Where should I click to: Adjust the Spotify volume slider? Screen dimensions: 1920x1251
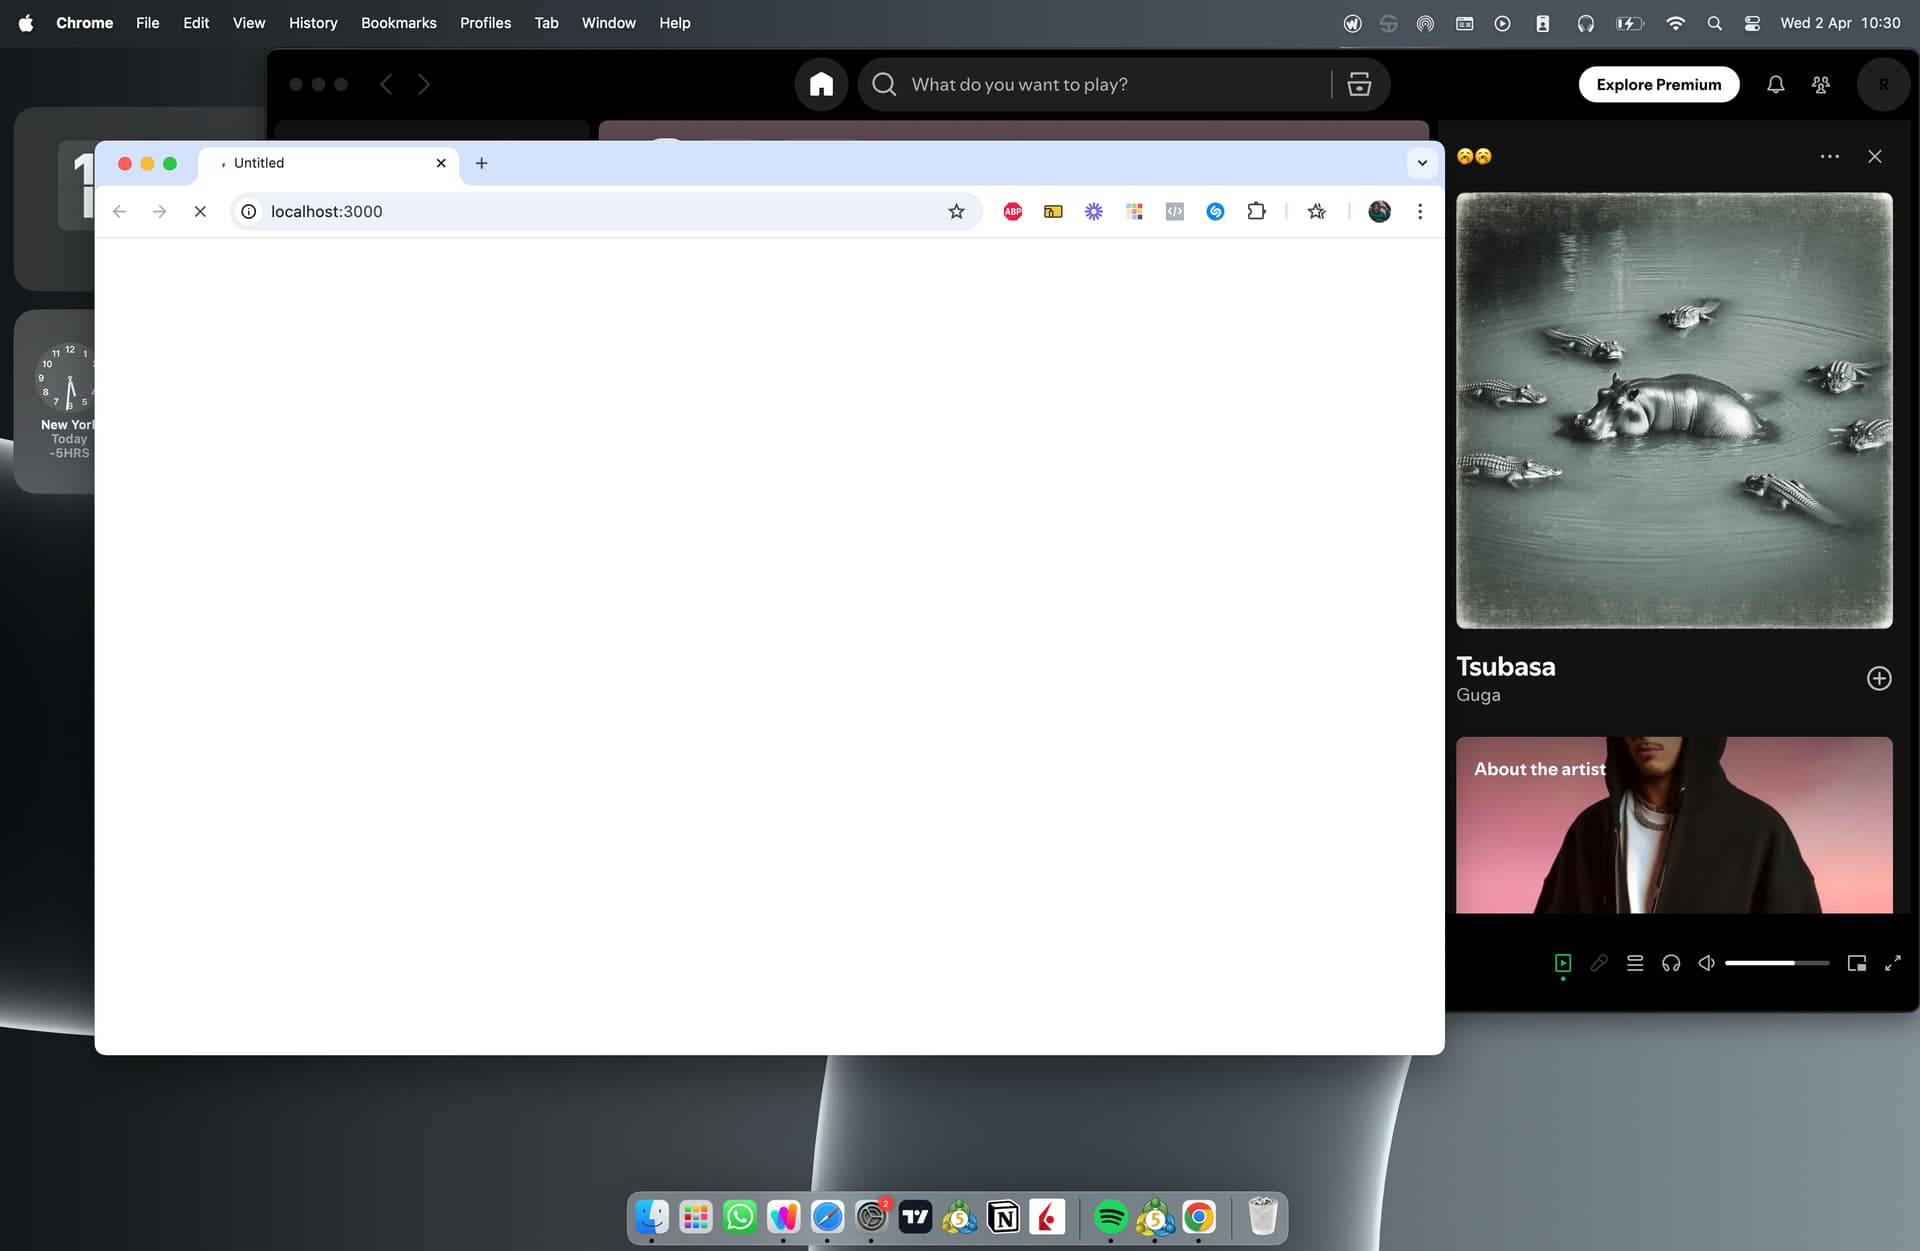(1776, 963)
